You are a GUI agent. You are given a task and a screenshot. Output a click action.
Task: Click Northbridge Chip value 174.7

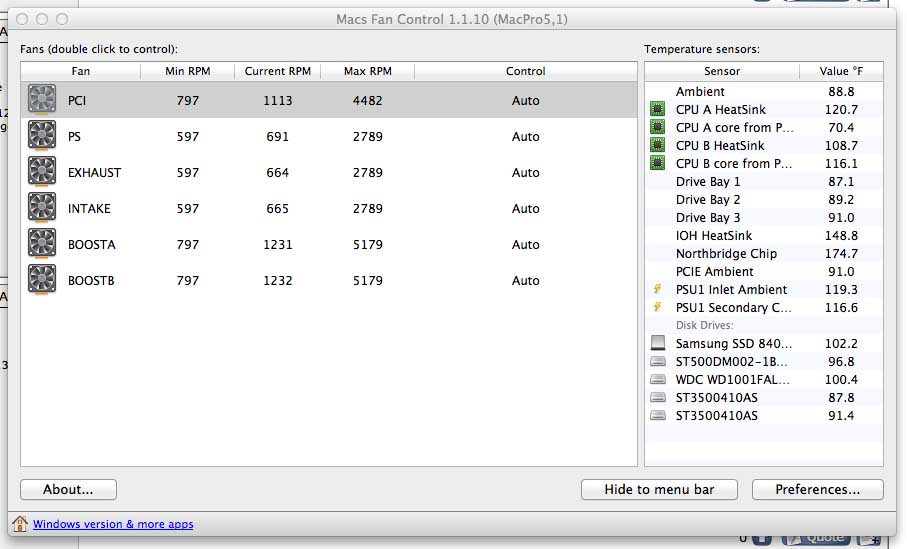point(841,253)
